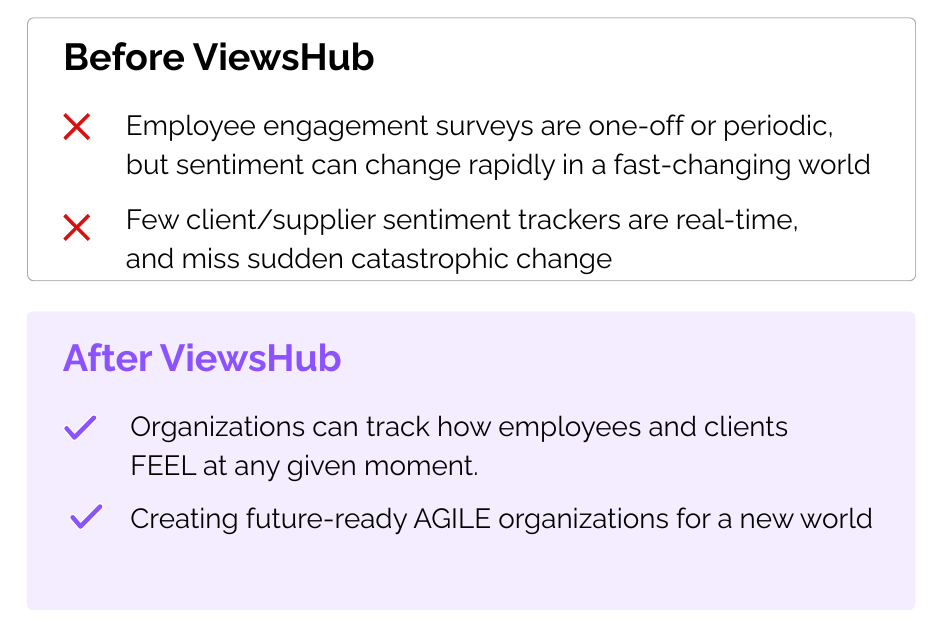Click the first purple checkmark icon
Screen dimensions: 940x641
pyautogui.click(x=80, y=428)
